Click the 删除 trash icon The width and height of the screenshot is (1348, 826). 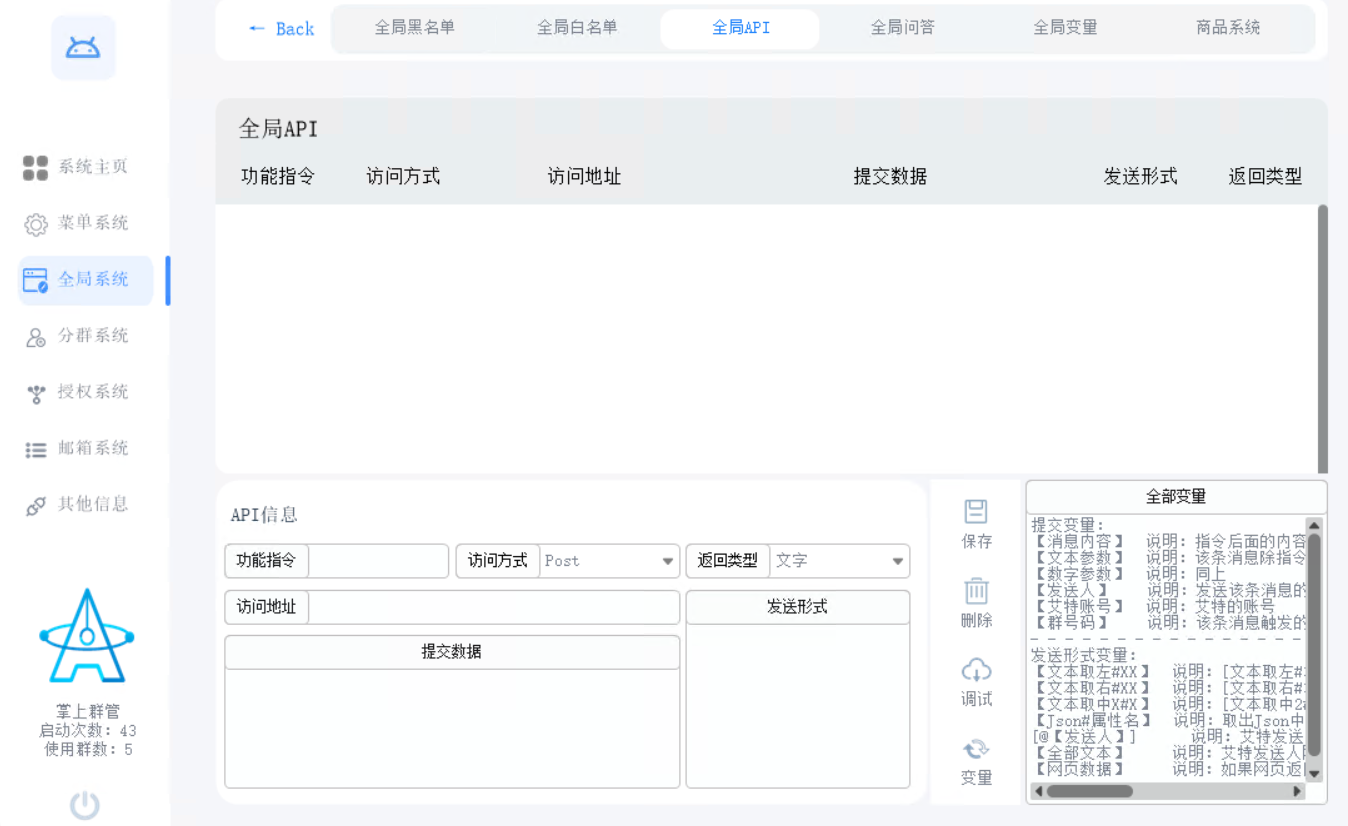[976, 590]
